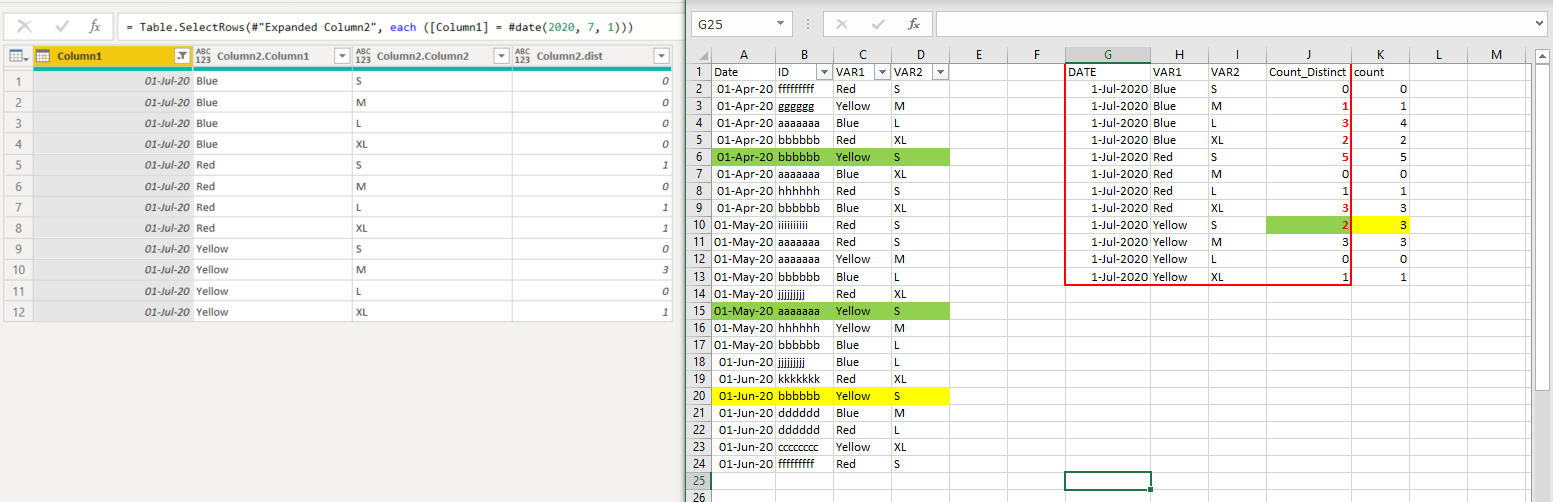
Task: Click the cccccccc ID cell in row 23
Action: tap(804, 447)
